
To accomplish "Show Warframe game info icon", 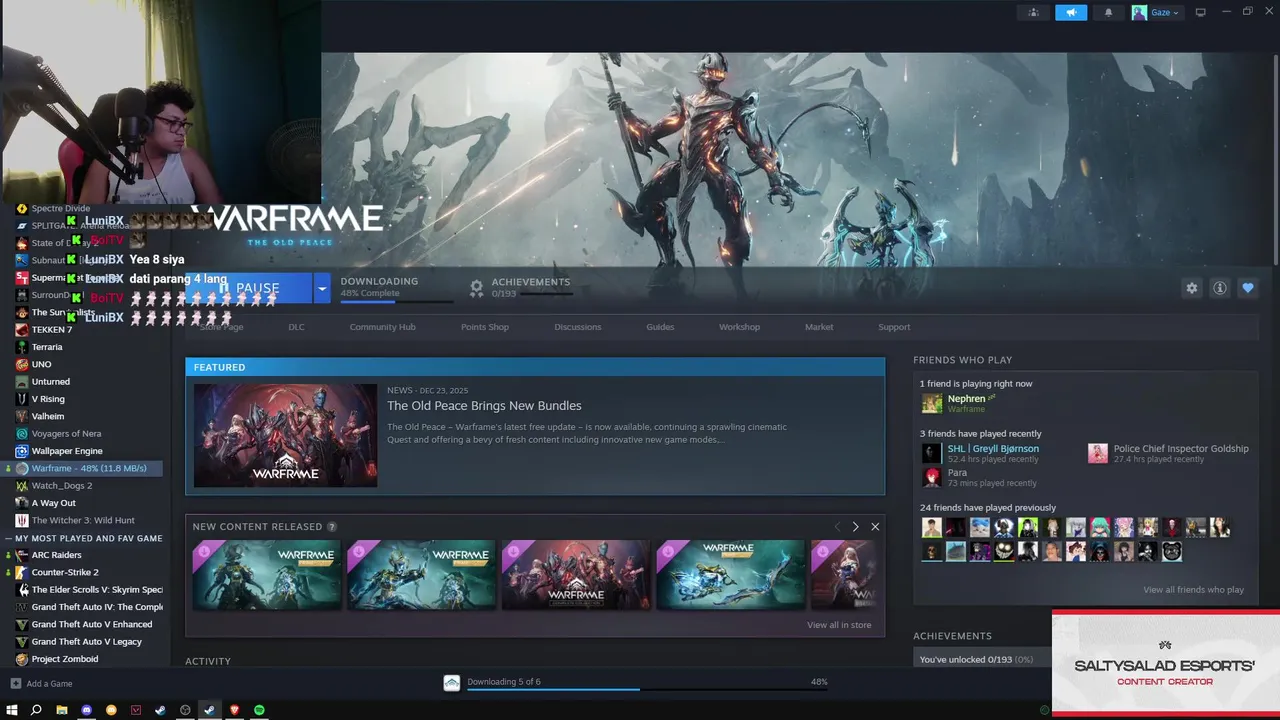I will click(1219, 288).
